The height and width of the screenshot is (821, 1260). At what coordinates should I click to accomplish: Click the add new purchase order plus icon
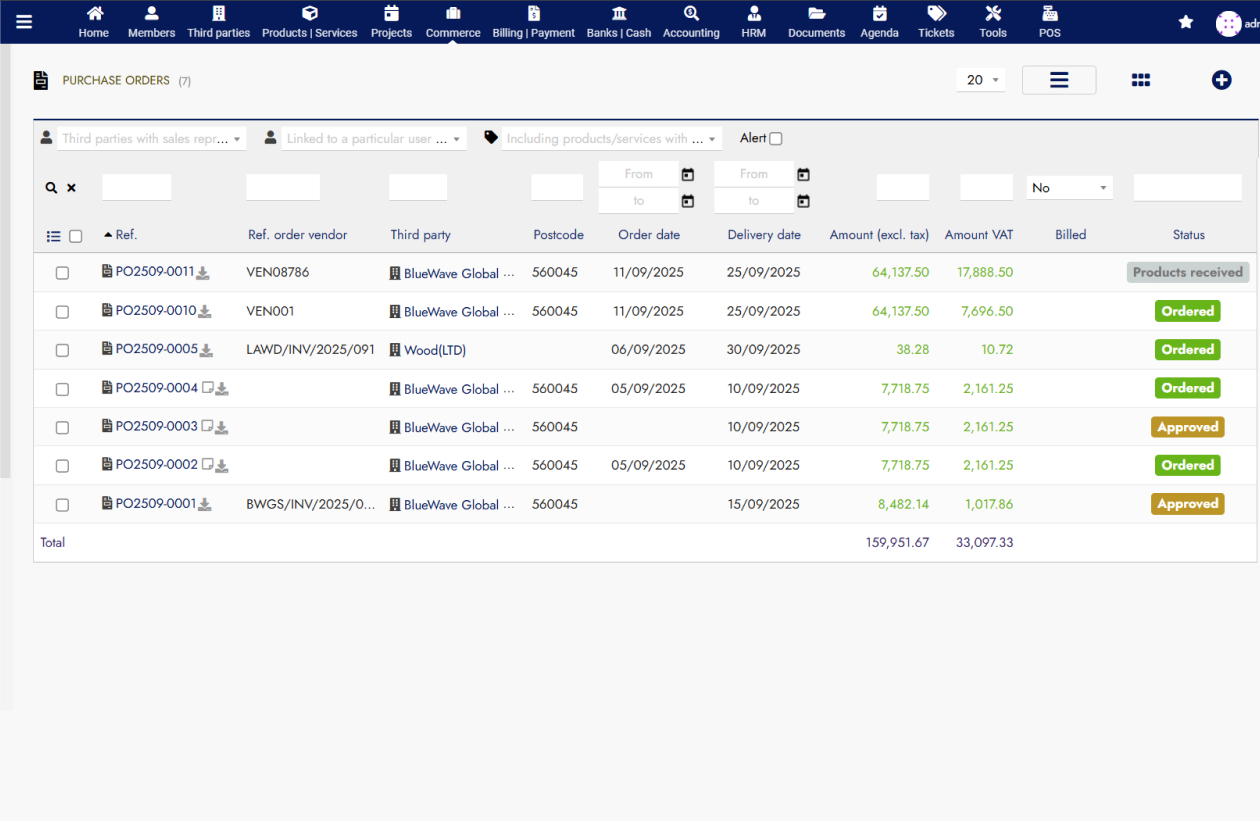coord(1221,80)
